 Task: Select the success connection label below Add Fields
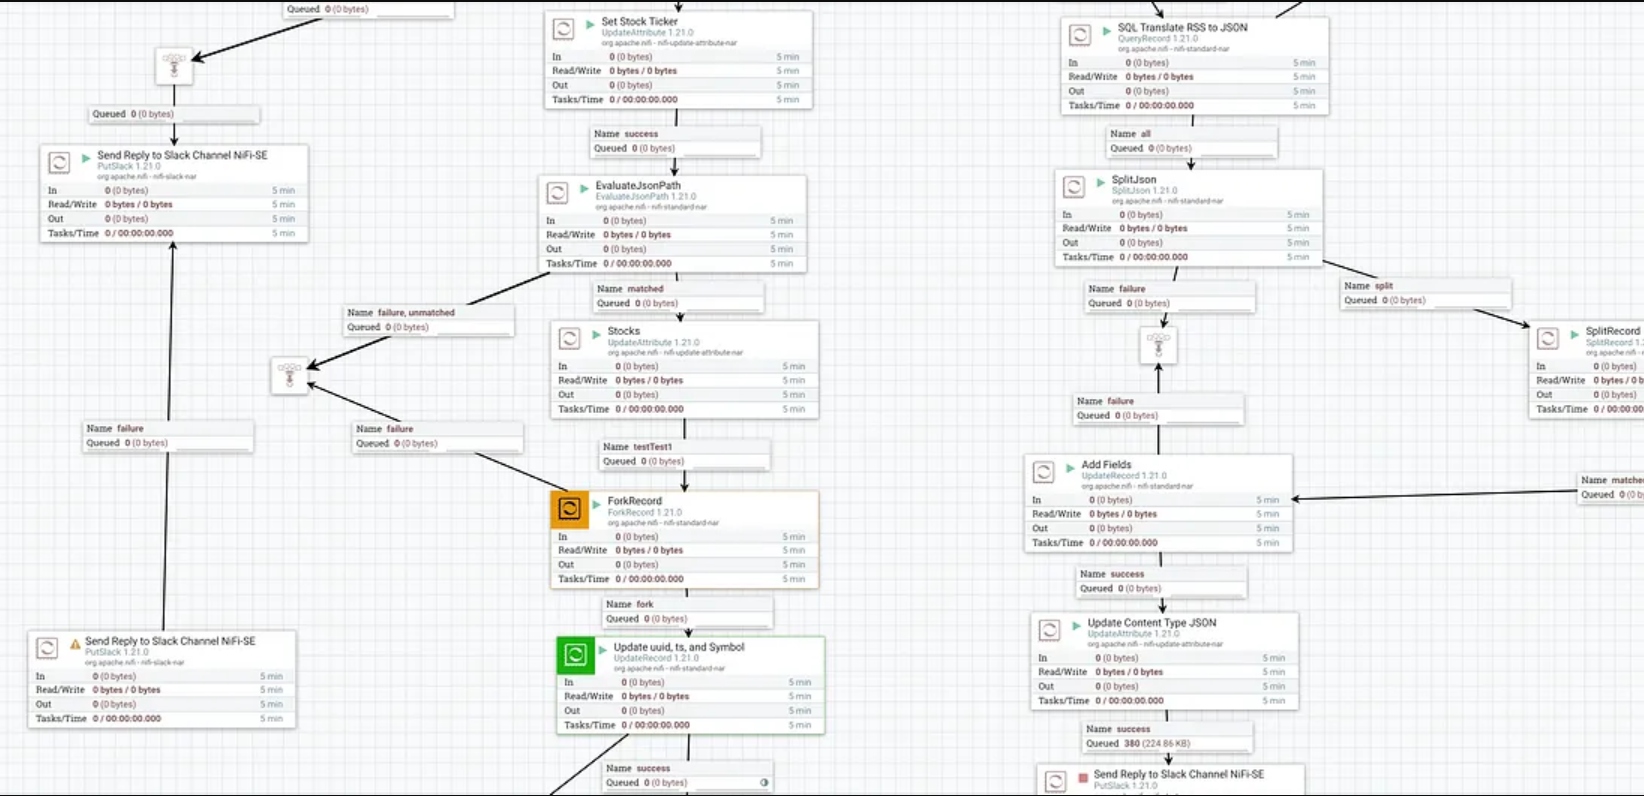click(1162, 581)
